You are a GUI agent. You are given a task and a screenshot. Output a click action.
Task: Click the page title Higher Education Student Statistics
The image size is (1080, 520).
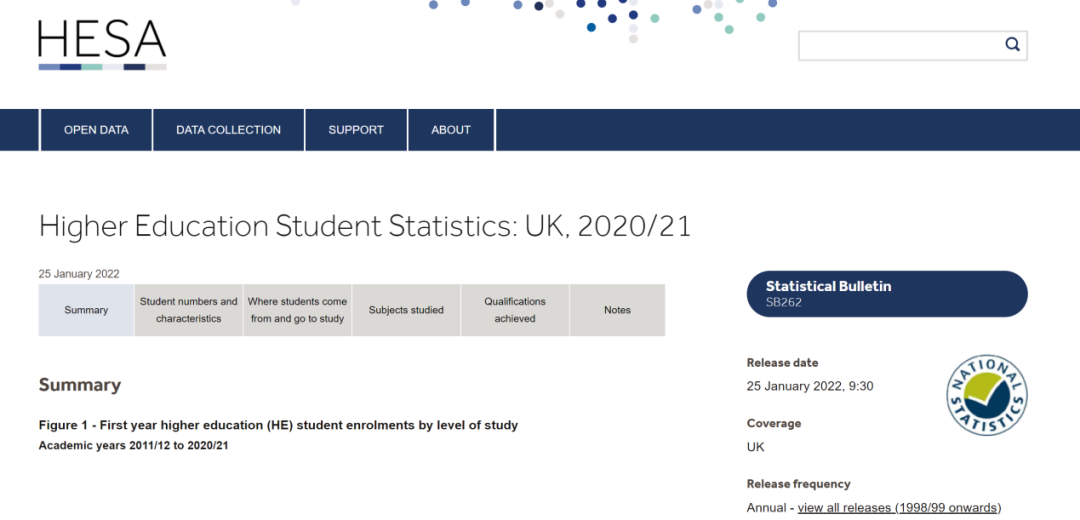tap(364, 227)
